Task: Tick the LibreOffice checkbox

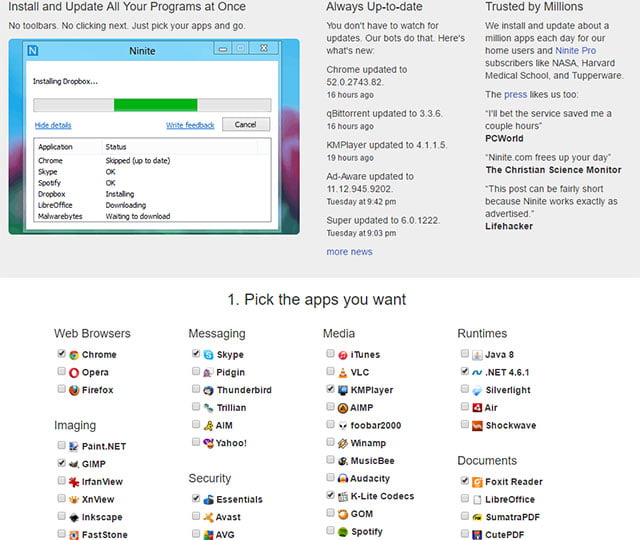Action: [x=465, y=499]
